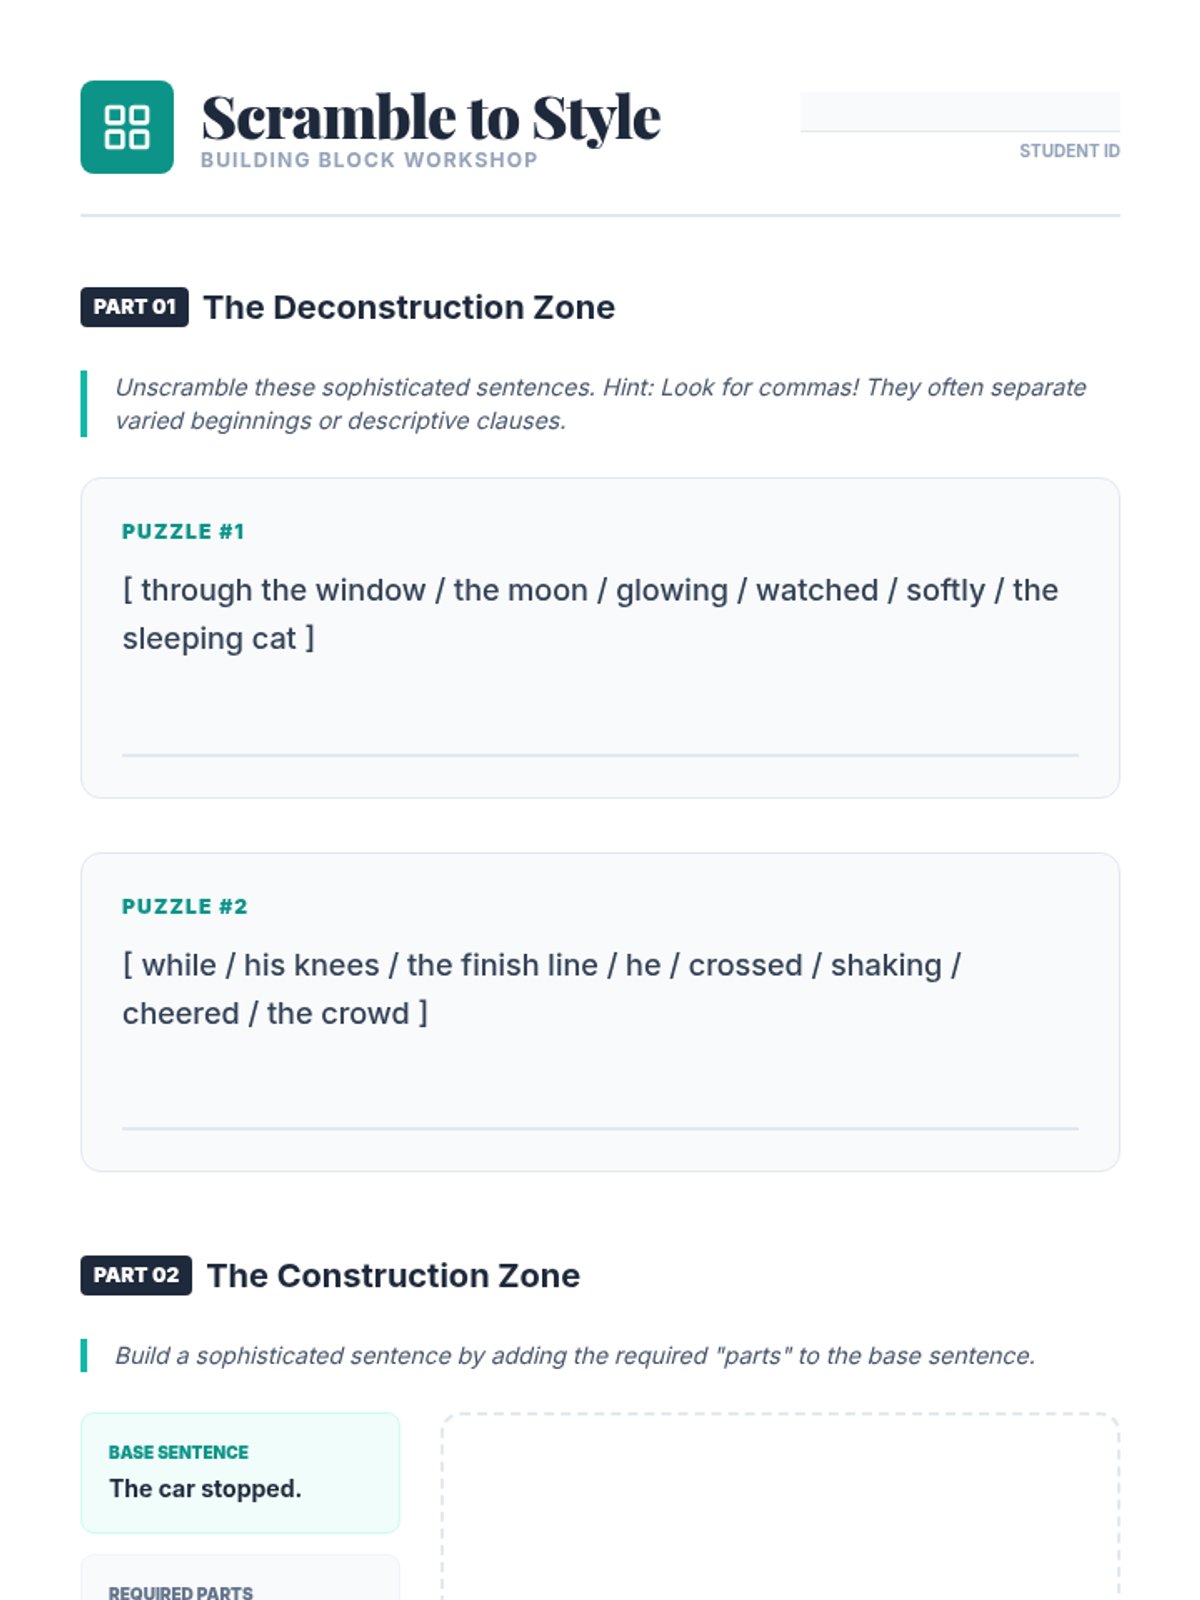The image size is (1200, 1600).
Task: Click the Required Parts label
Action: pos(181,1591)
